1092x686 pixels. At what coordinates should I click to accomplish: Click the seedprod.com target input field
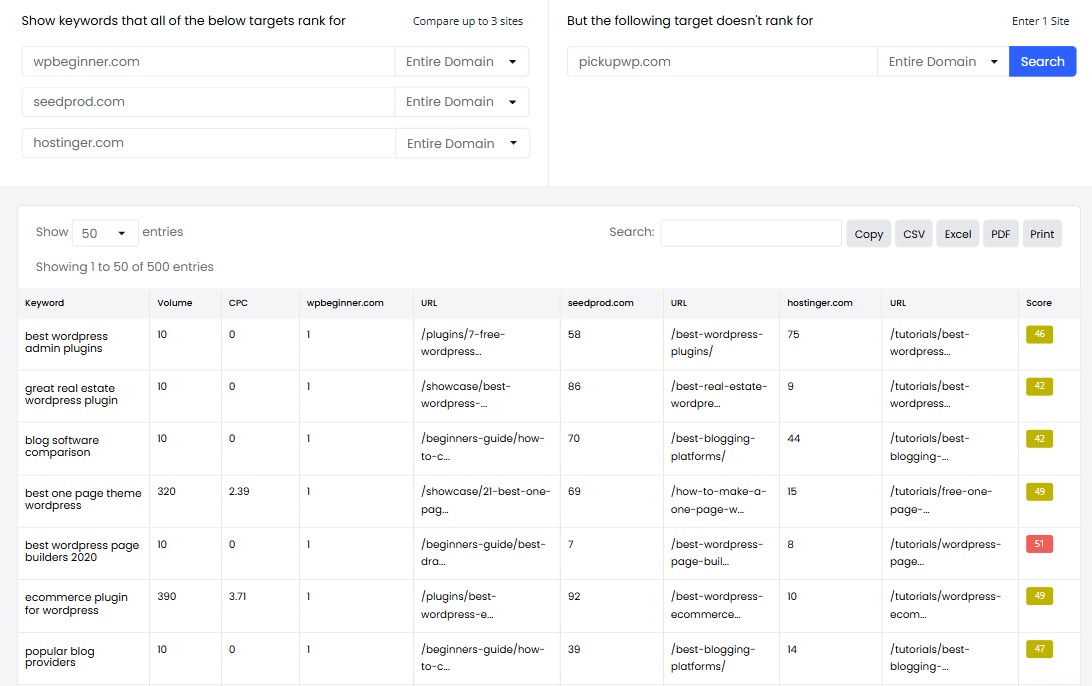tap(208, 102)
